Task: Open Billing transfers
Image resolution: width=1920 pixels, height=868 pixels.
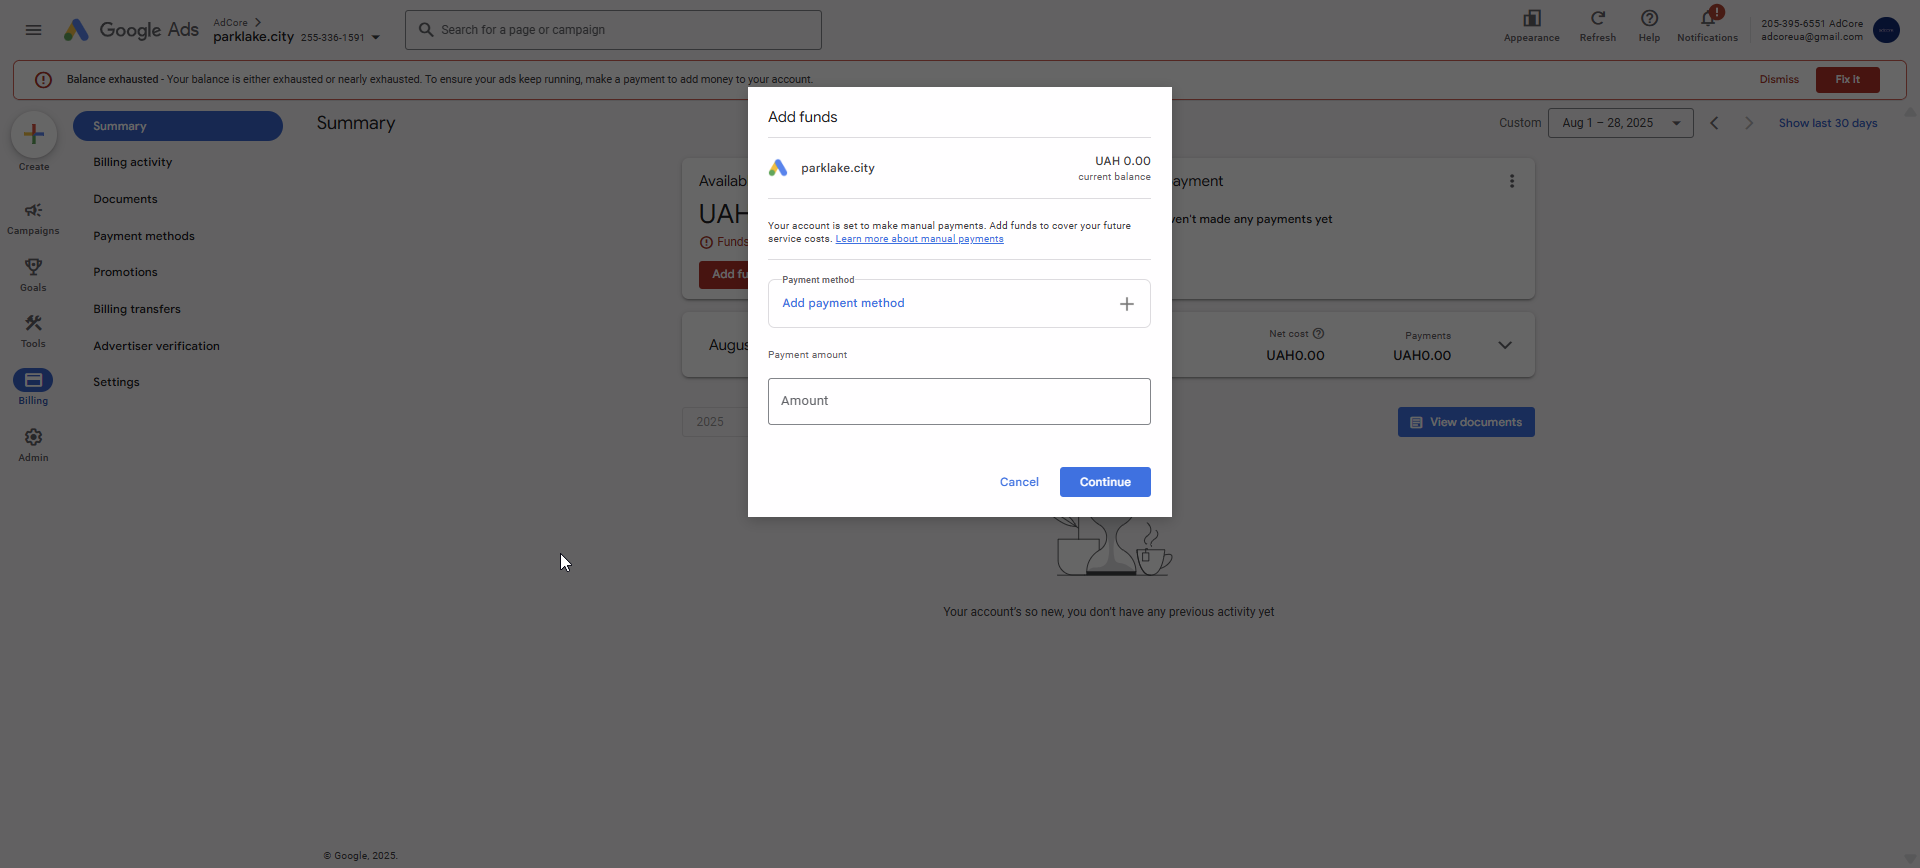Action: (x=137, y=309)
